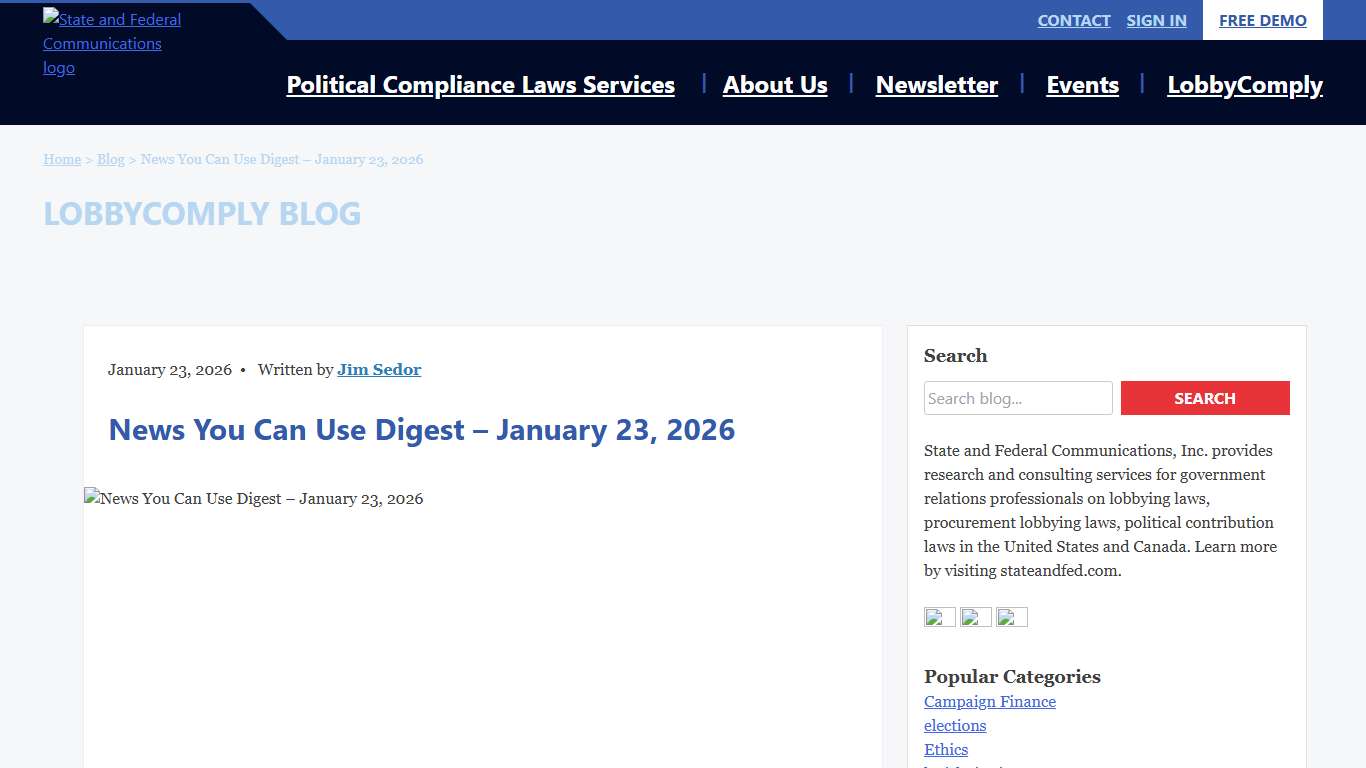1366x768 pixels.
Task: View the Events page
Action: pyautogui.click(x=1082, y=85)
